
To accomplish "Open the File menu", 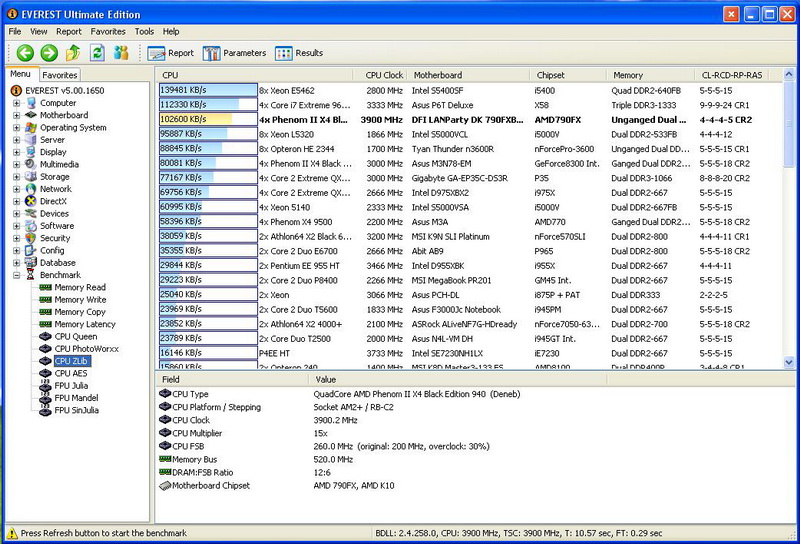I will (x=15, y=32).
